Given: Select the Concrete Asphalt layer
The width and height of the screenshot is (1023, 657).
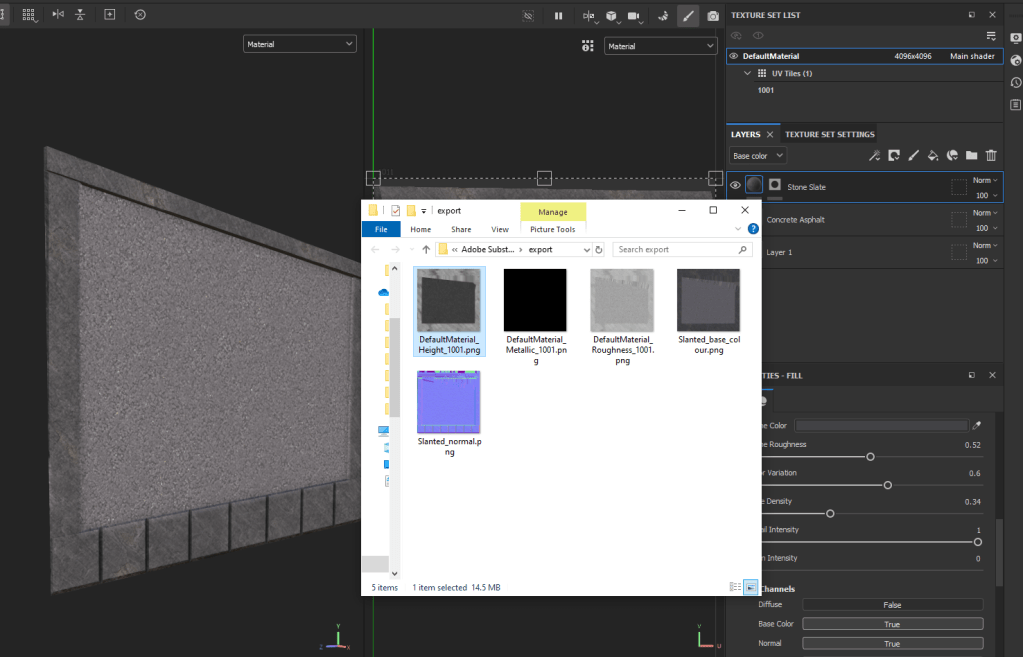Looking at the screenshot, I should tap(795, 220).
